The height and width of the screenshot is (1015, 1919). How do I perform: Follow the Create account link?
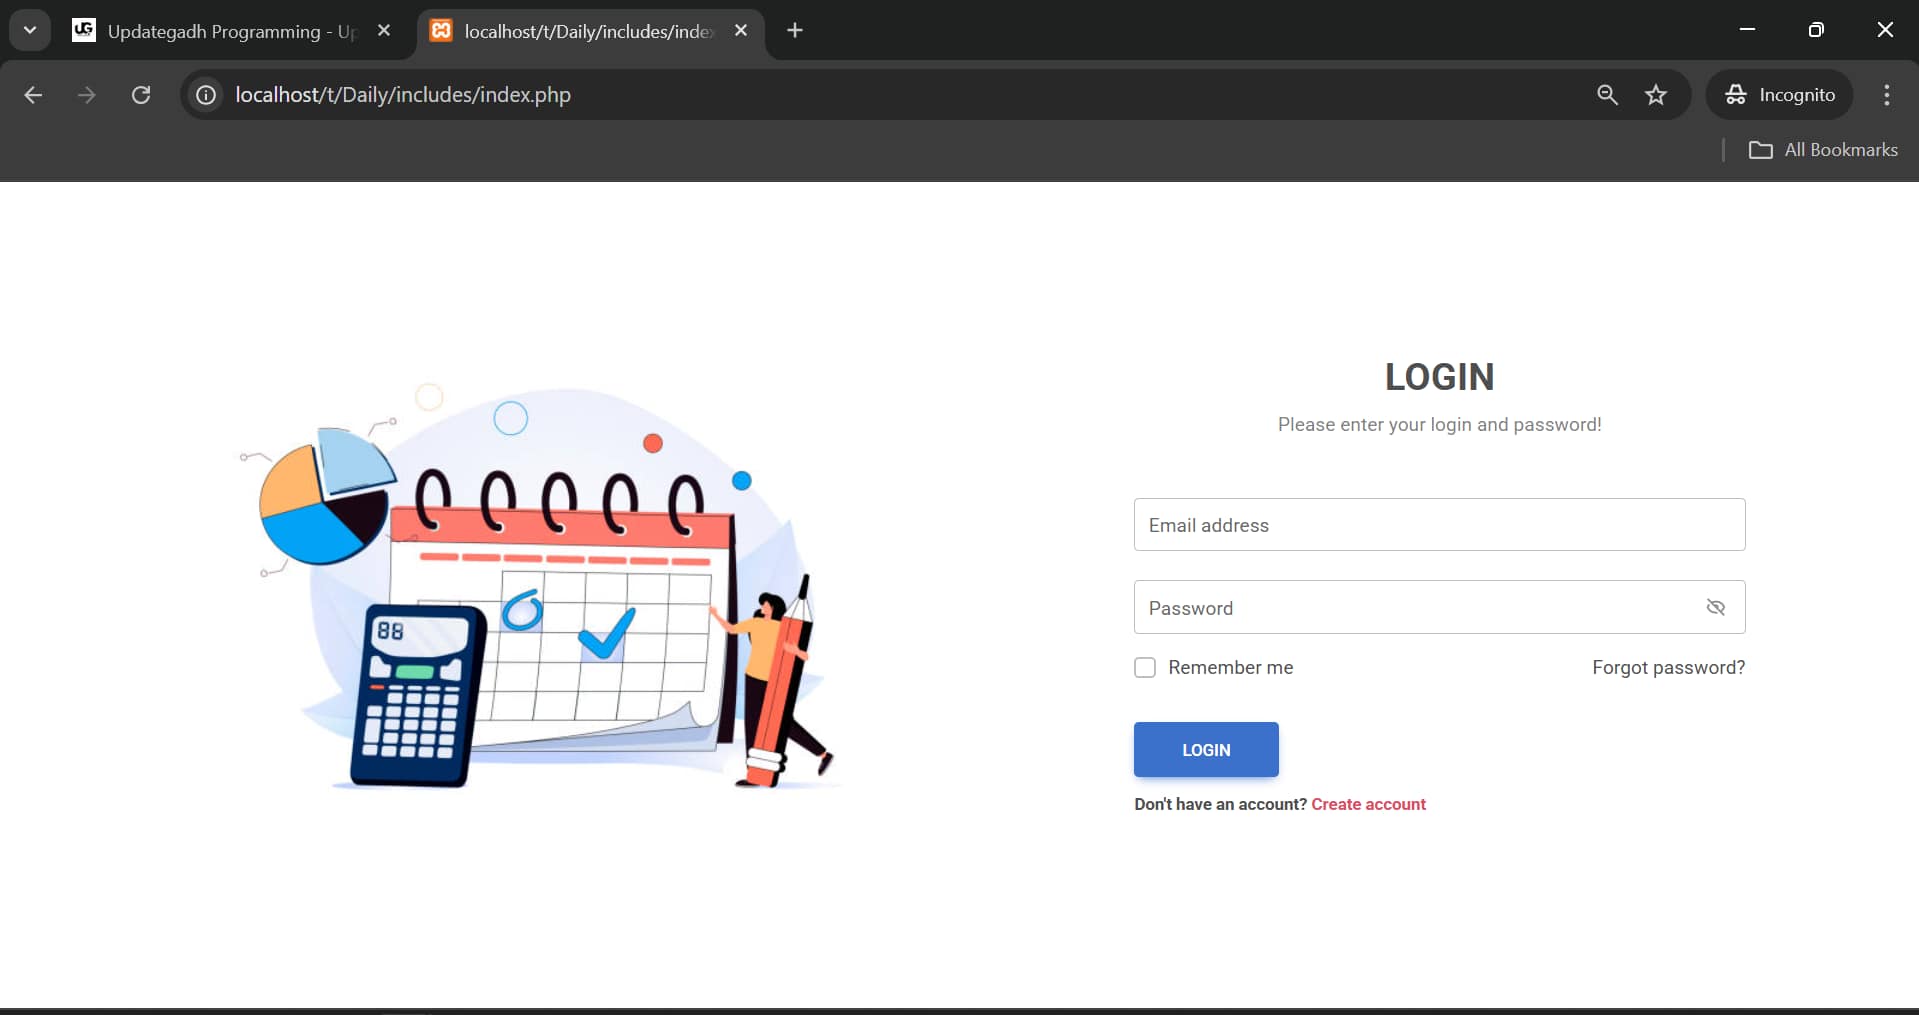(1368, 804)
